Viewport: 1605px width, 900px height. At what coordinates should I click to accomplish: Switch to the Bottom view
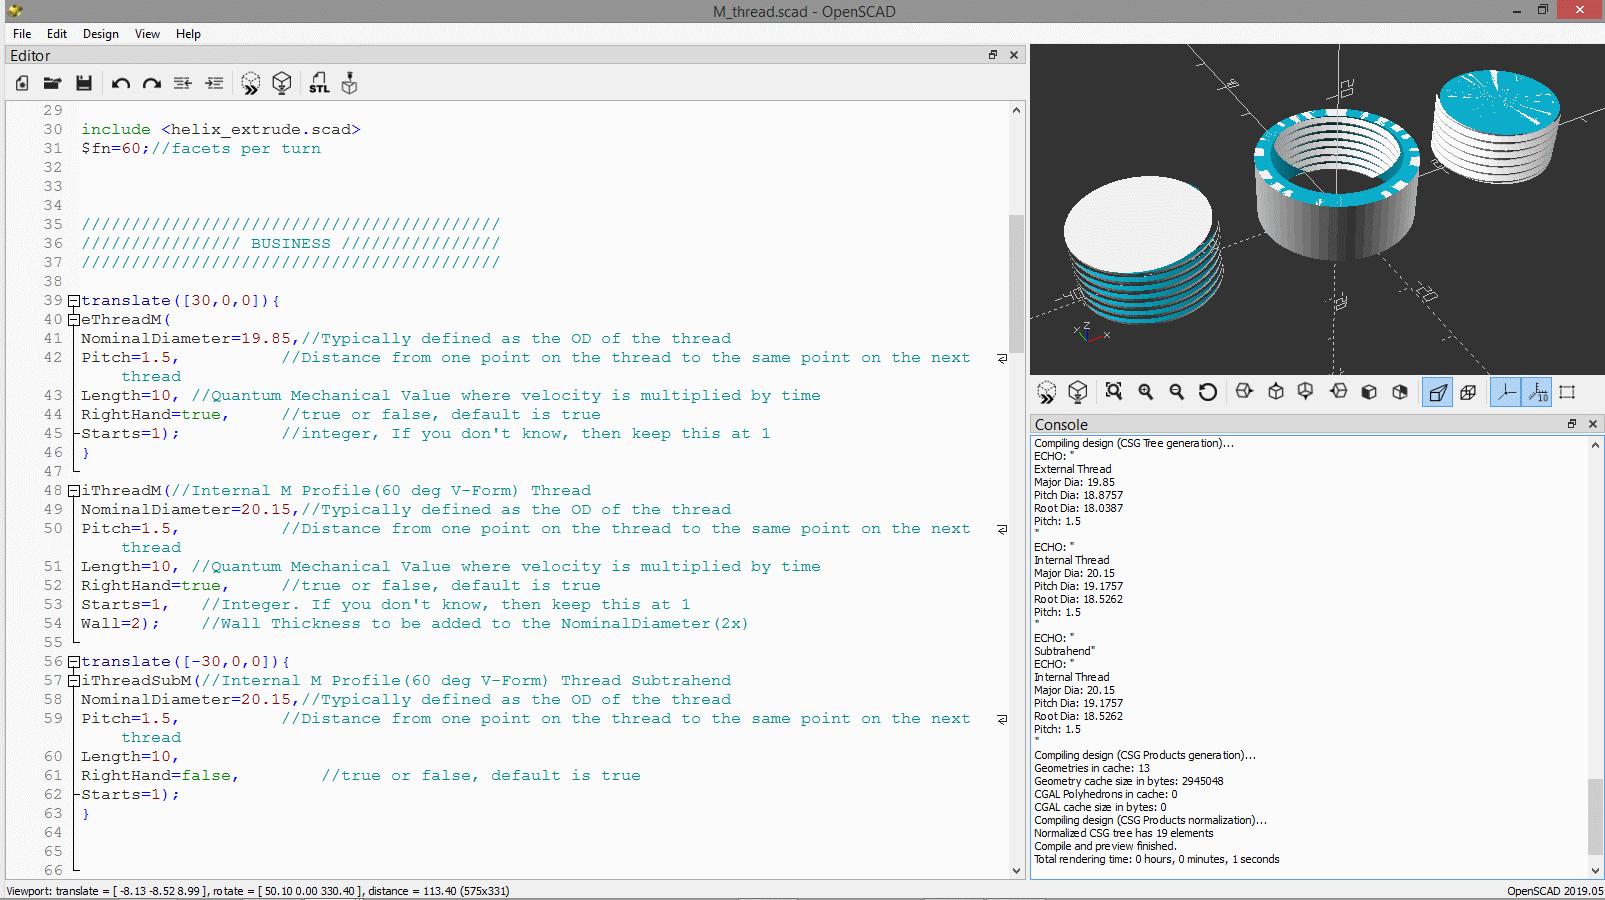(x=1306, y=392)
